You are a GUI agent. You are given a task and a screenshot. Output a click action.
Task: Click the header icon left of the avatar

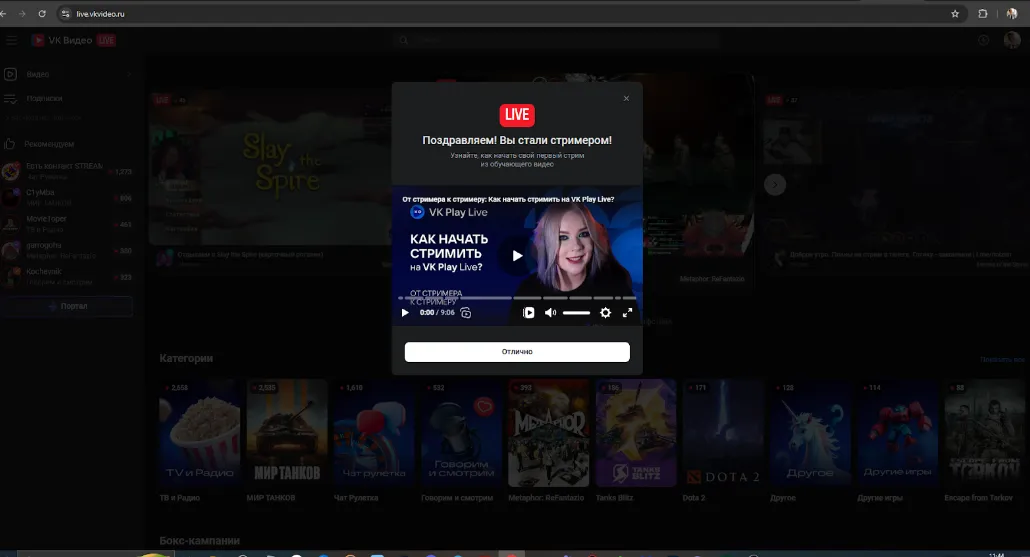[x=983, y=40]
